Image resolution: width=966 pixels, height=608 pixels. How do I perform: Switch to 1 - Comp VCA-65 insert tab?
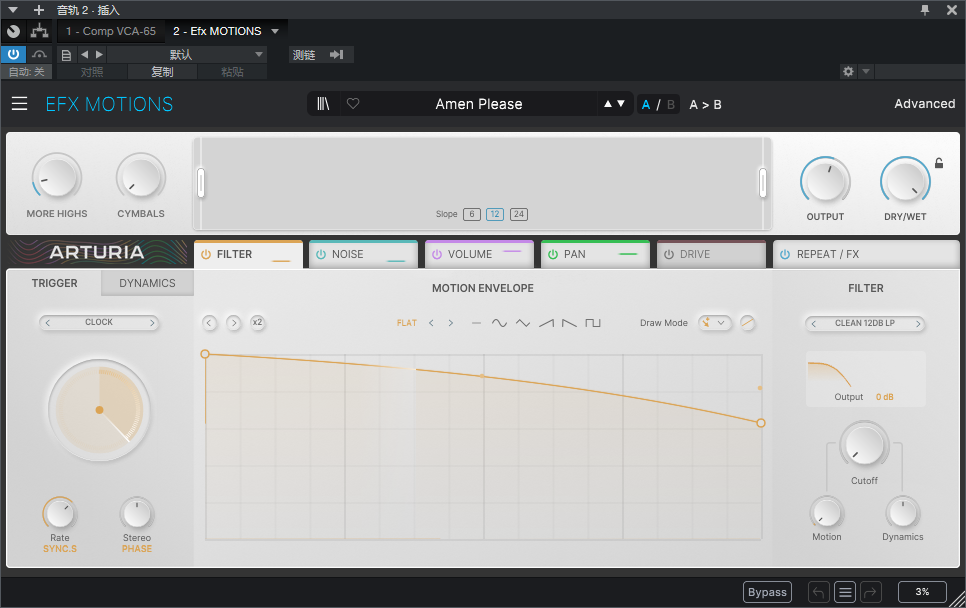coord(111,31)
